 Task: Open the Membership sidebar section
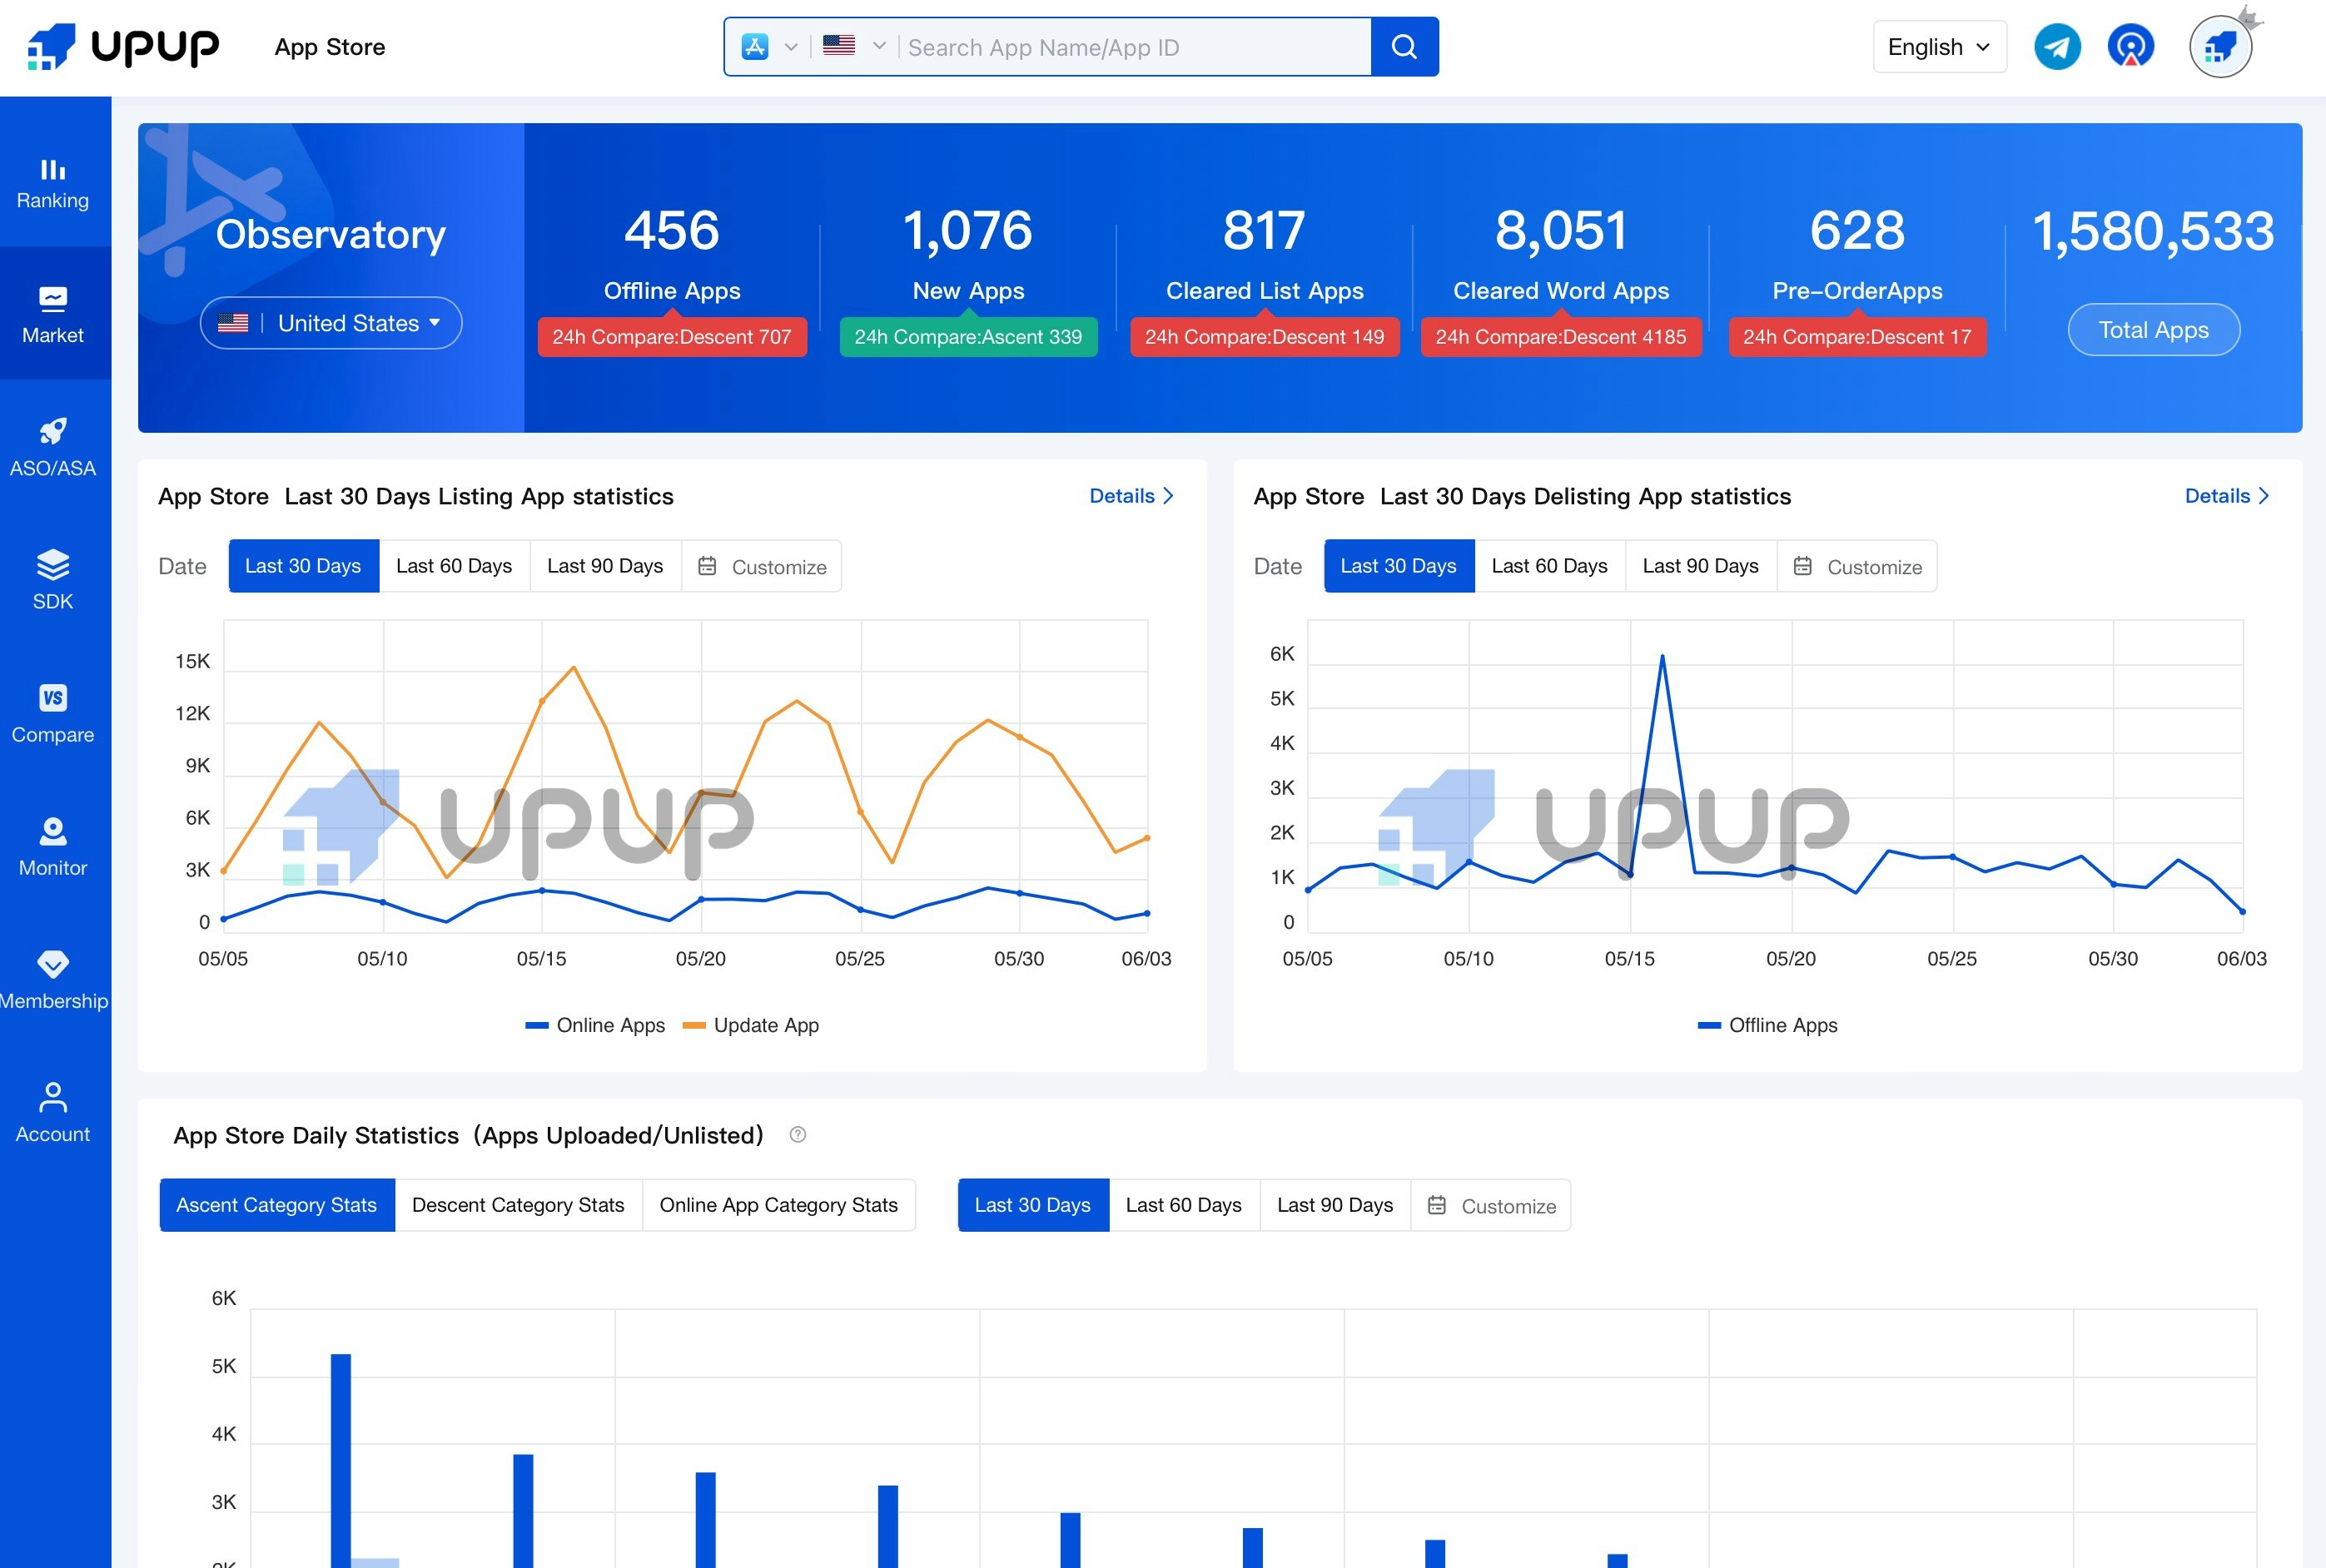[x=53, y=980]
